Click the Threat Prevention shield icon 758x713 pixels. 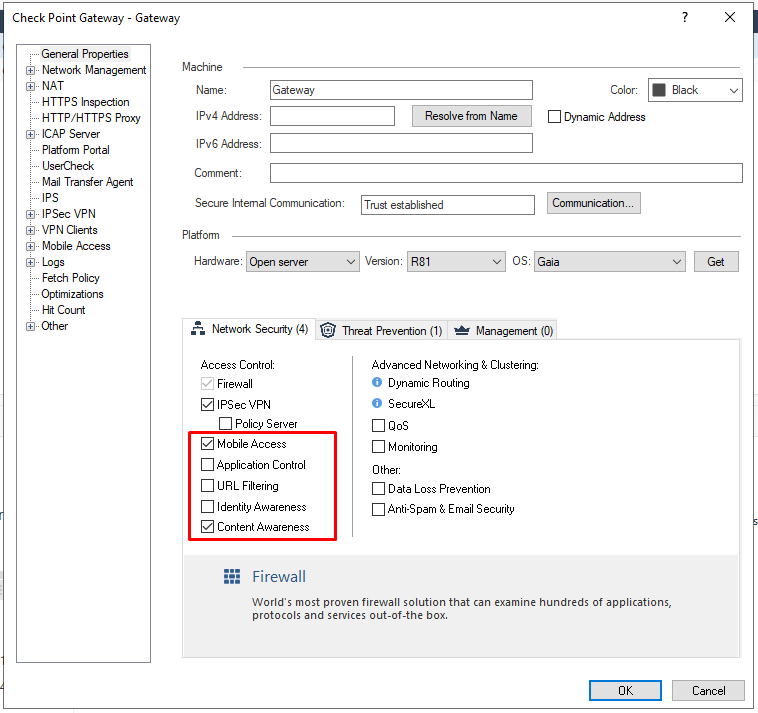coord(328,330)
